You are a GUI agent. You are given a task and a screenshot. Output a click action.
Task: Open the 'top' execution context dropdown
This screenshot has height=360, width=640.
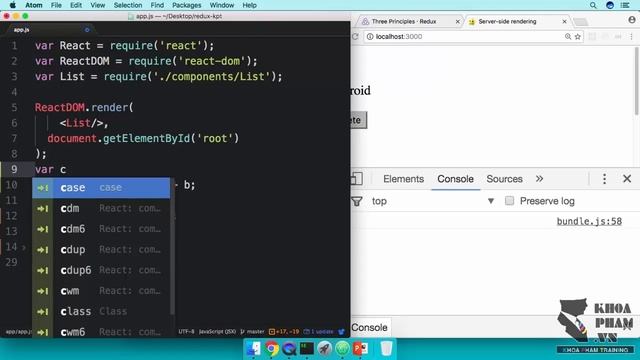(433, 201)
